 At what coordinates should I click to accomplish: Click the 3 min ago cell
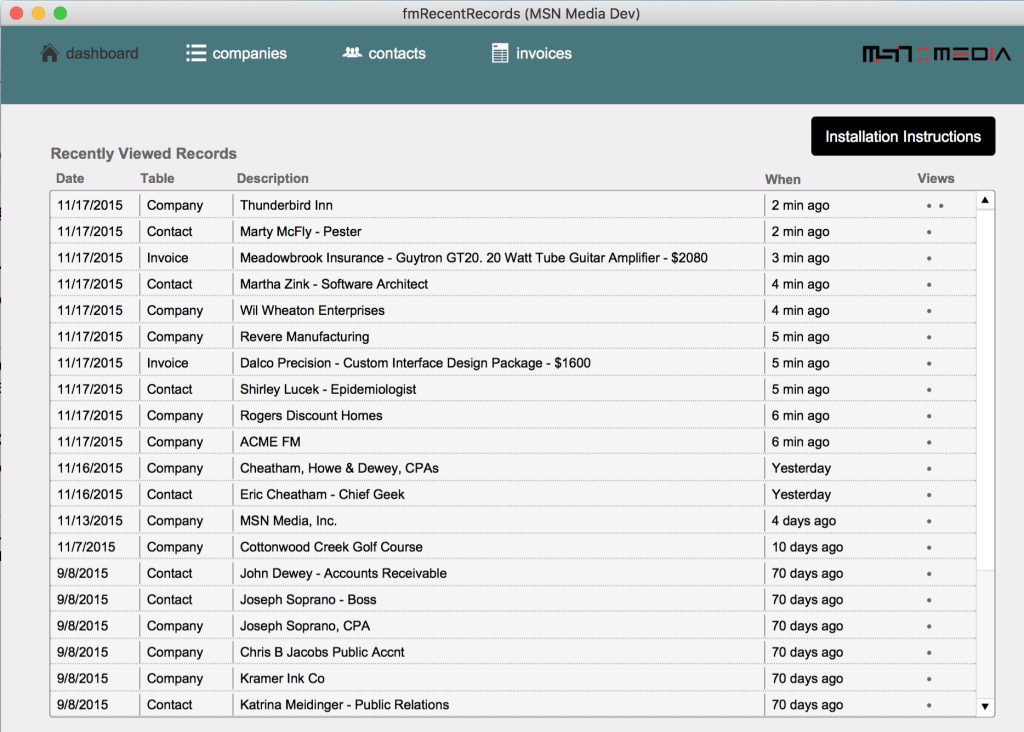[x=800, y=257]
